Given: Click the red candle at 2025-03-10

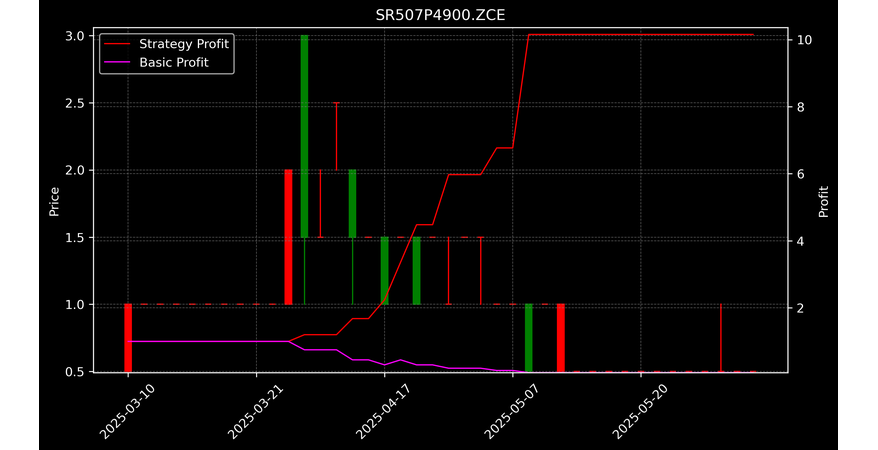Looking at the screenshot, I should [x=128, y=338].
